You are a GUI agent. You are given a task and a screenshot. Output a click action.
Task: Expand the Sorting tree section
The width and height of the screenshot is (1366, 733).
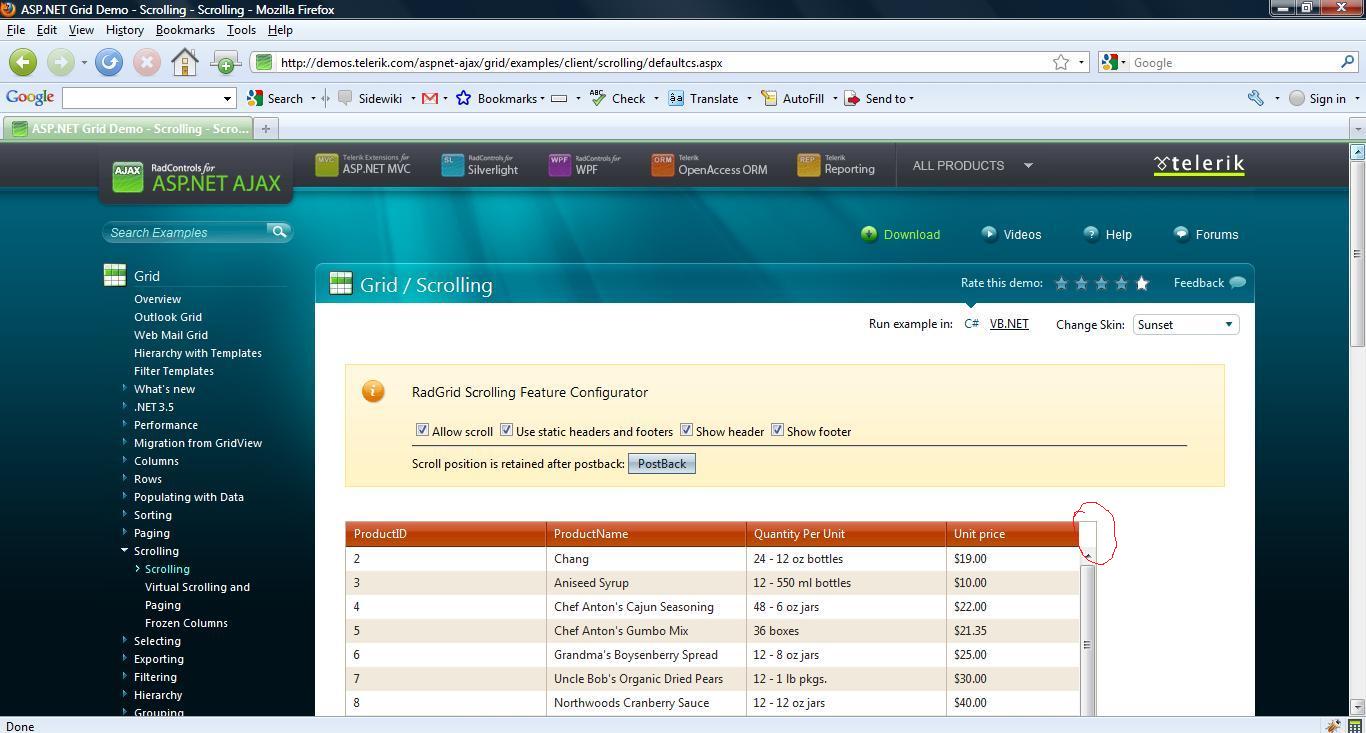tap(125, 514)
